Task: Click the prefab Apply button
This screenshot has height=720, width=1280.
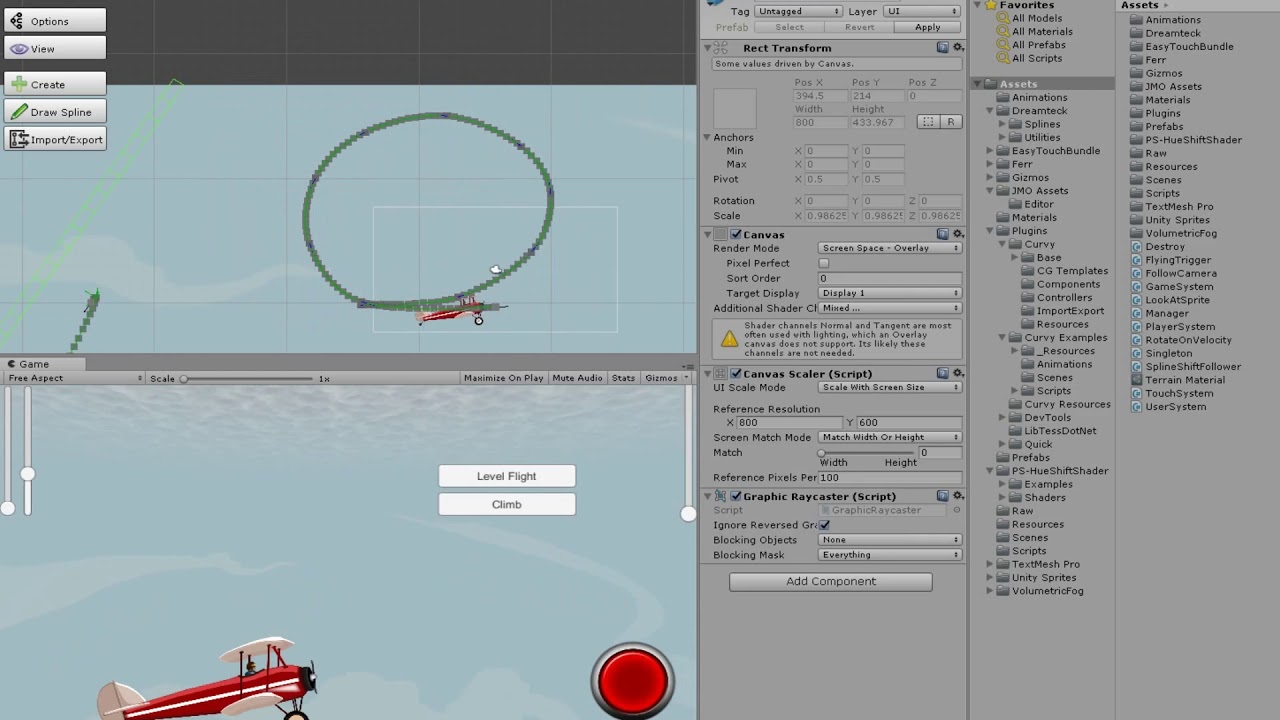Action: tap(927, 27)
